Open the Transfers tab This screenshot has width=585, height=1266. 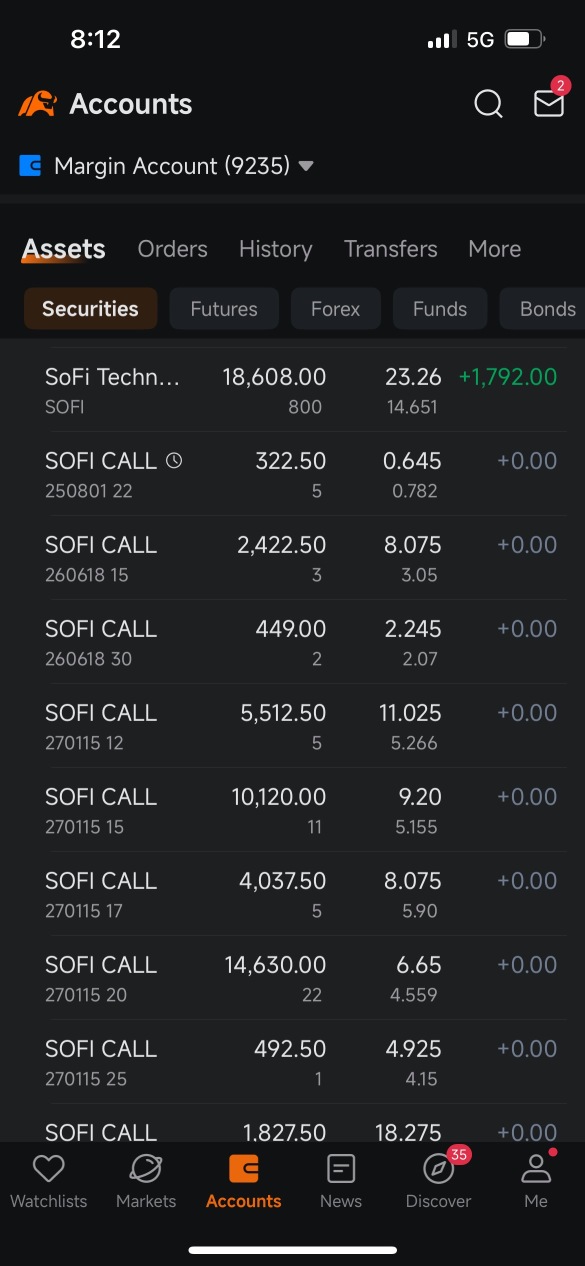coord(391,249)
